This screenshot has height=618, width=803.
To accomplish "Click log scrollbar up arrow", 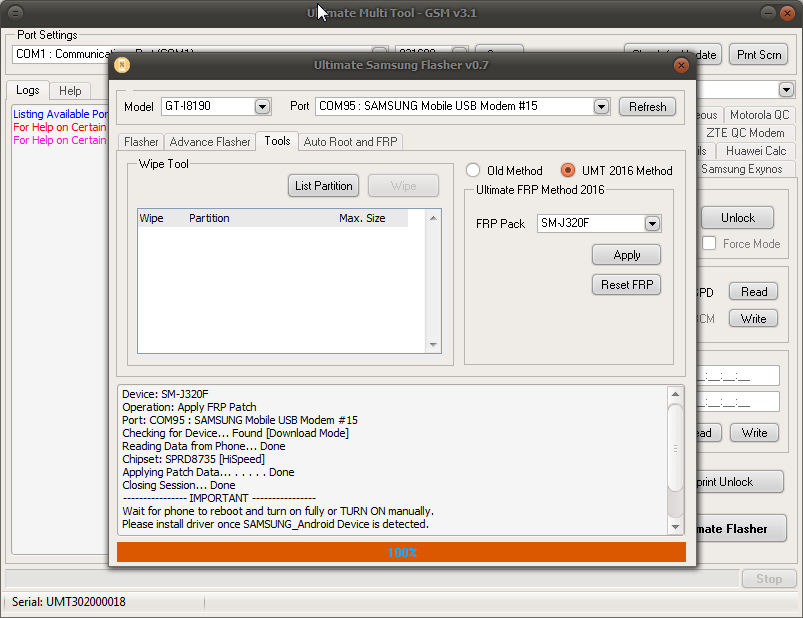I will coord(675,394).
